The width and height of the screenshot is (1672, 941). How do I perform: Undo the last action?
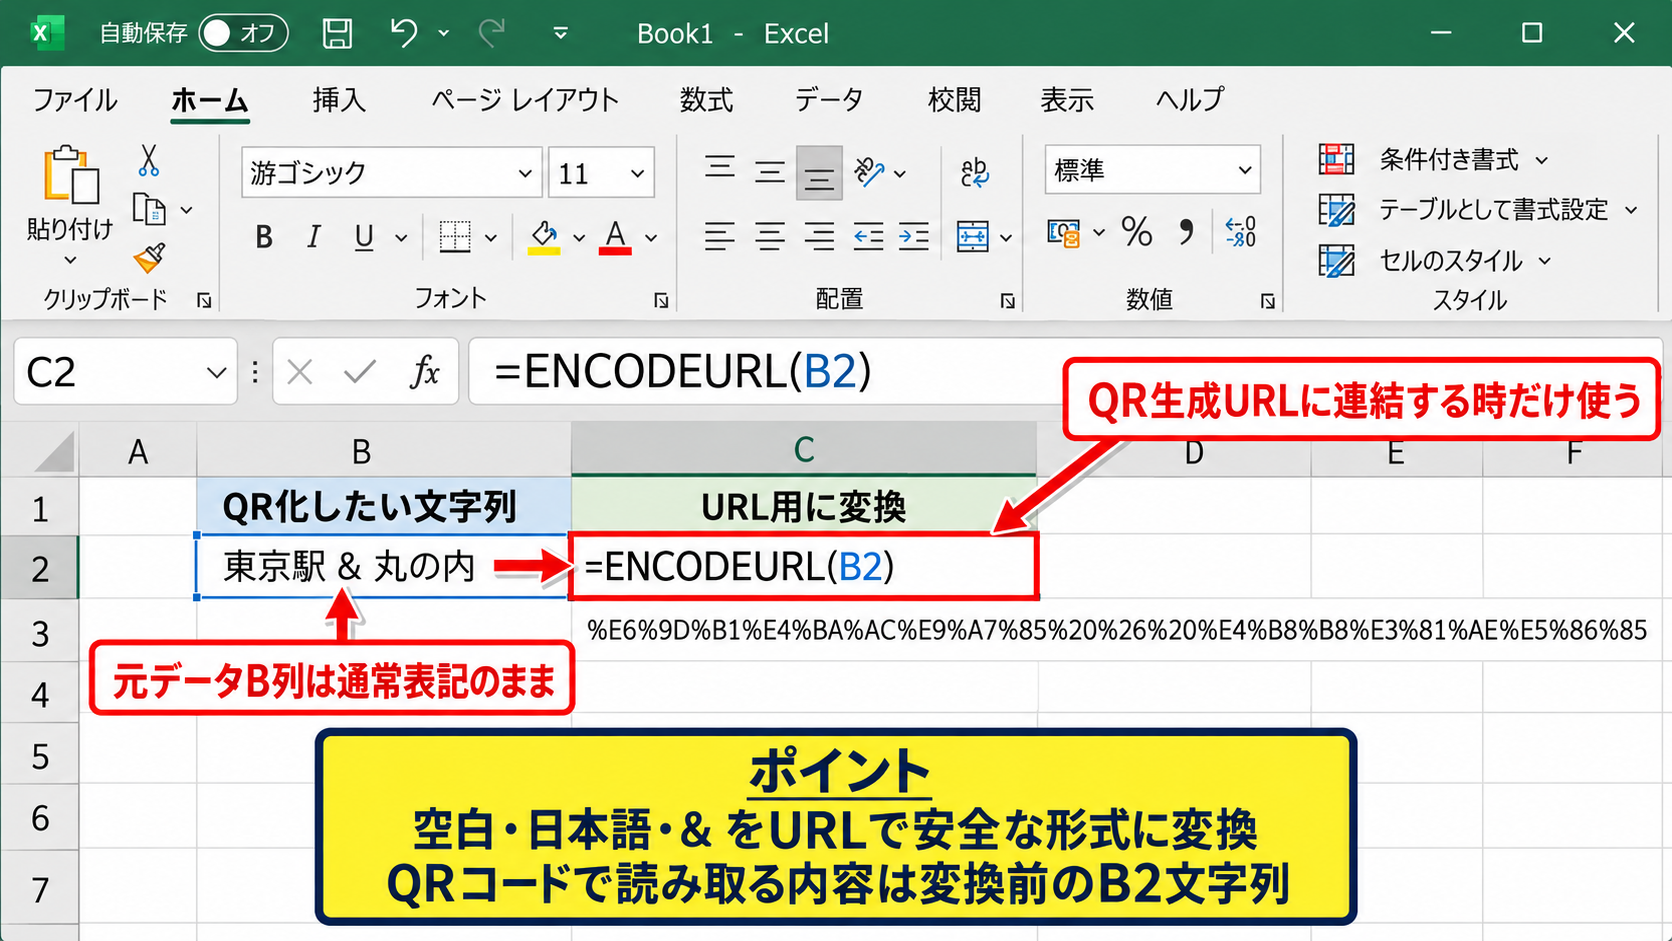tap(404, 33)
